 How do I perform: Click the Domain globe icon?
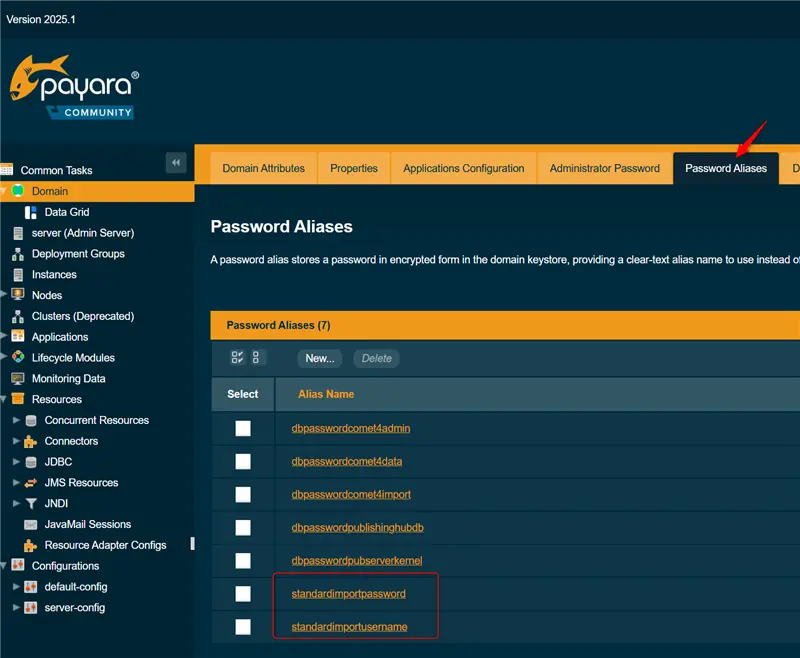[18, 191]
